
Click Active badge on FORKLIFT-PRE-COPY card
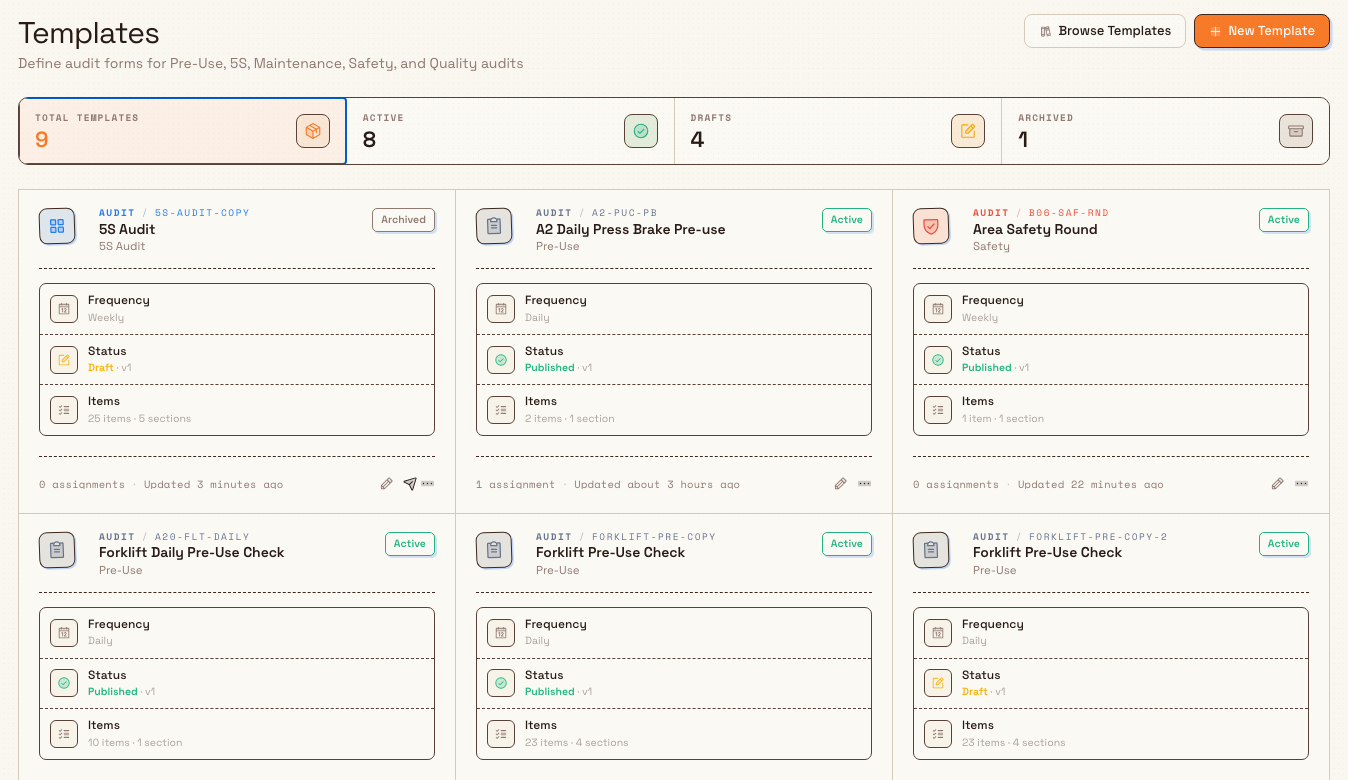point(847,544)
